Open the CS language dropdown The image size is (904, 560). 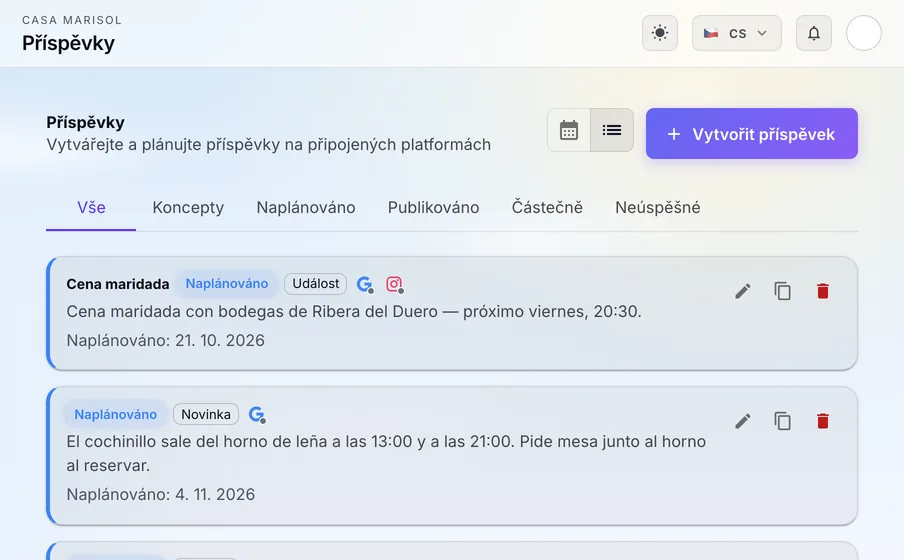pos(736,33)
